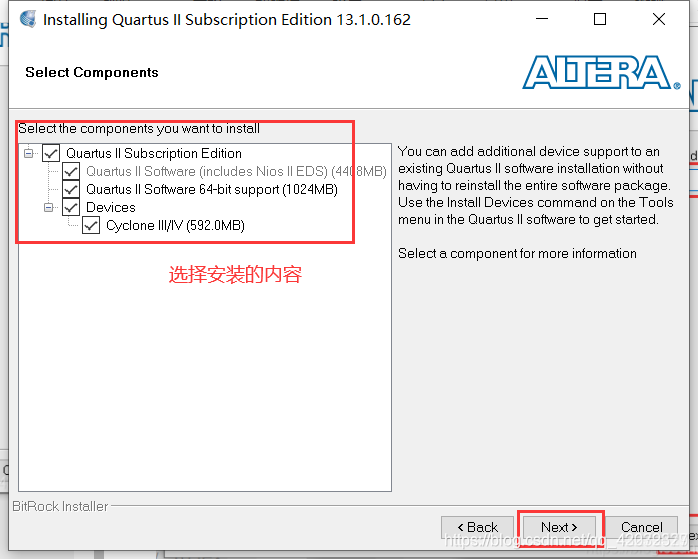Select Quartus II Subscription Edition label

154,154
